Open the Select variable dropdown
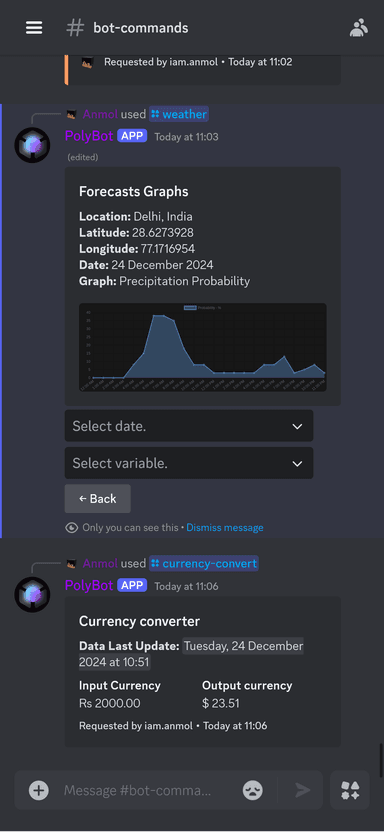Screen dimensions: 384x832 pyautogui.click(x=189, y=463)
